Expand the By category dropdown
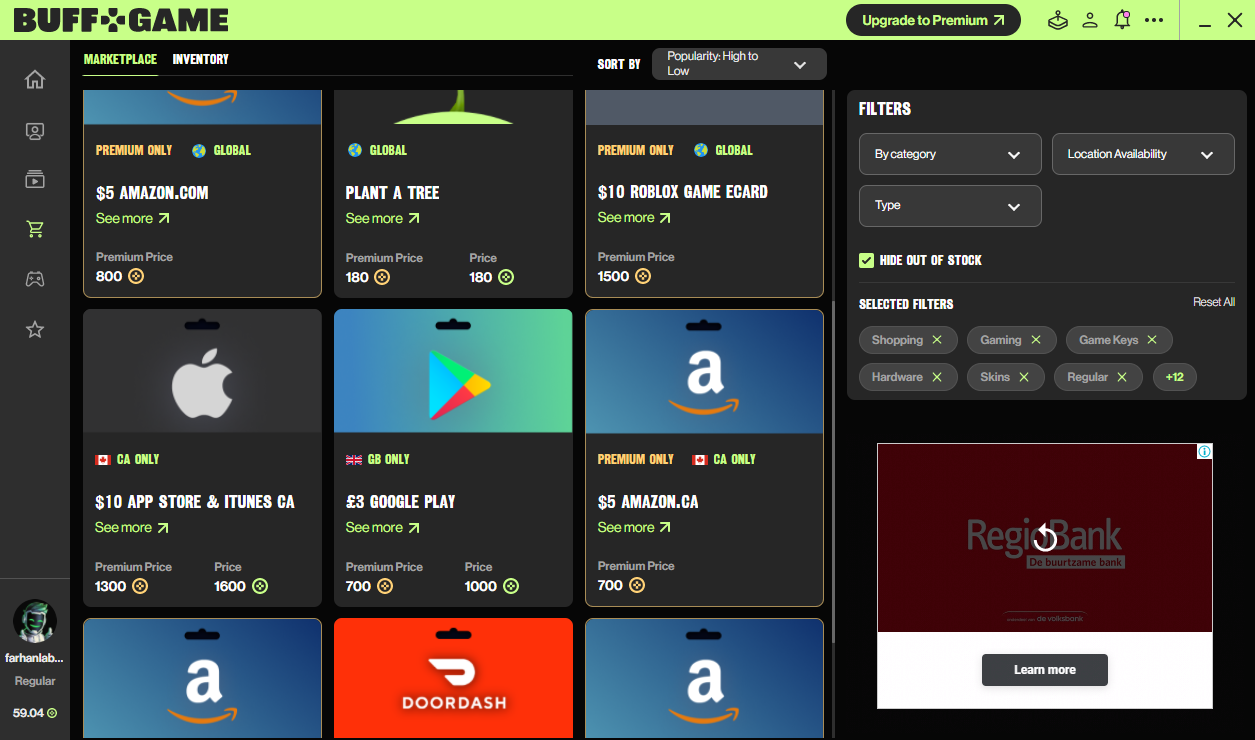 click(950, 155)
